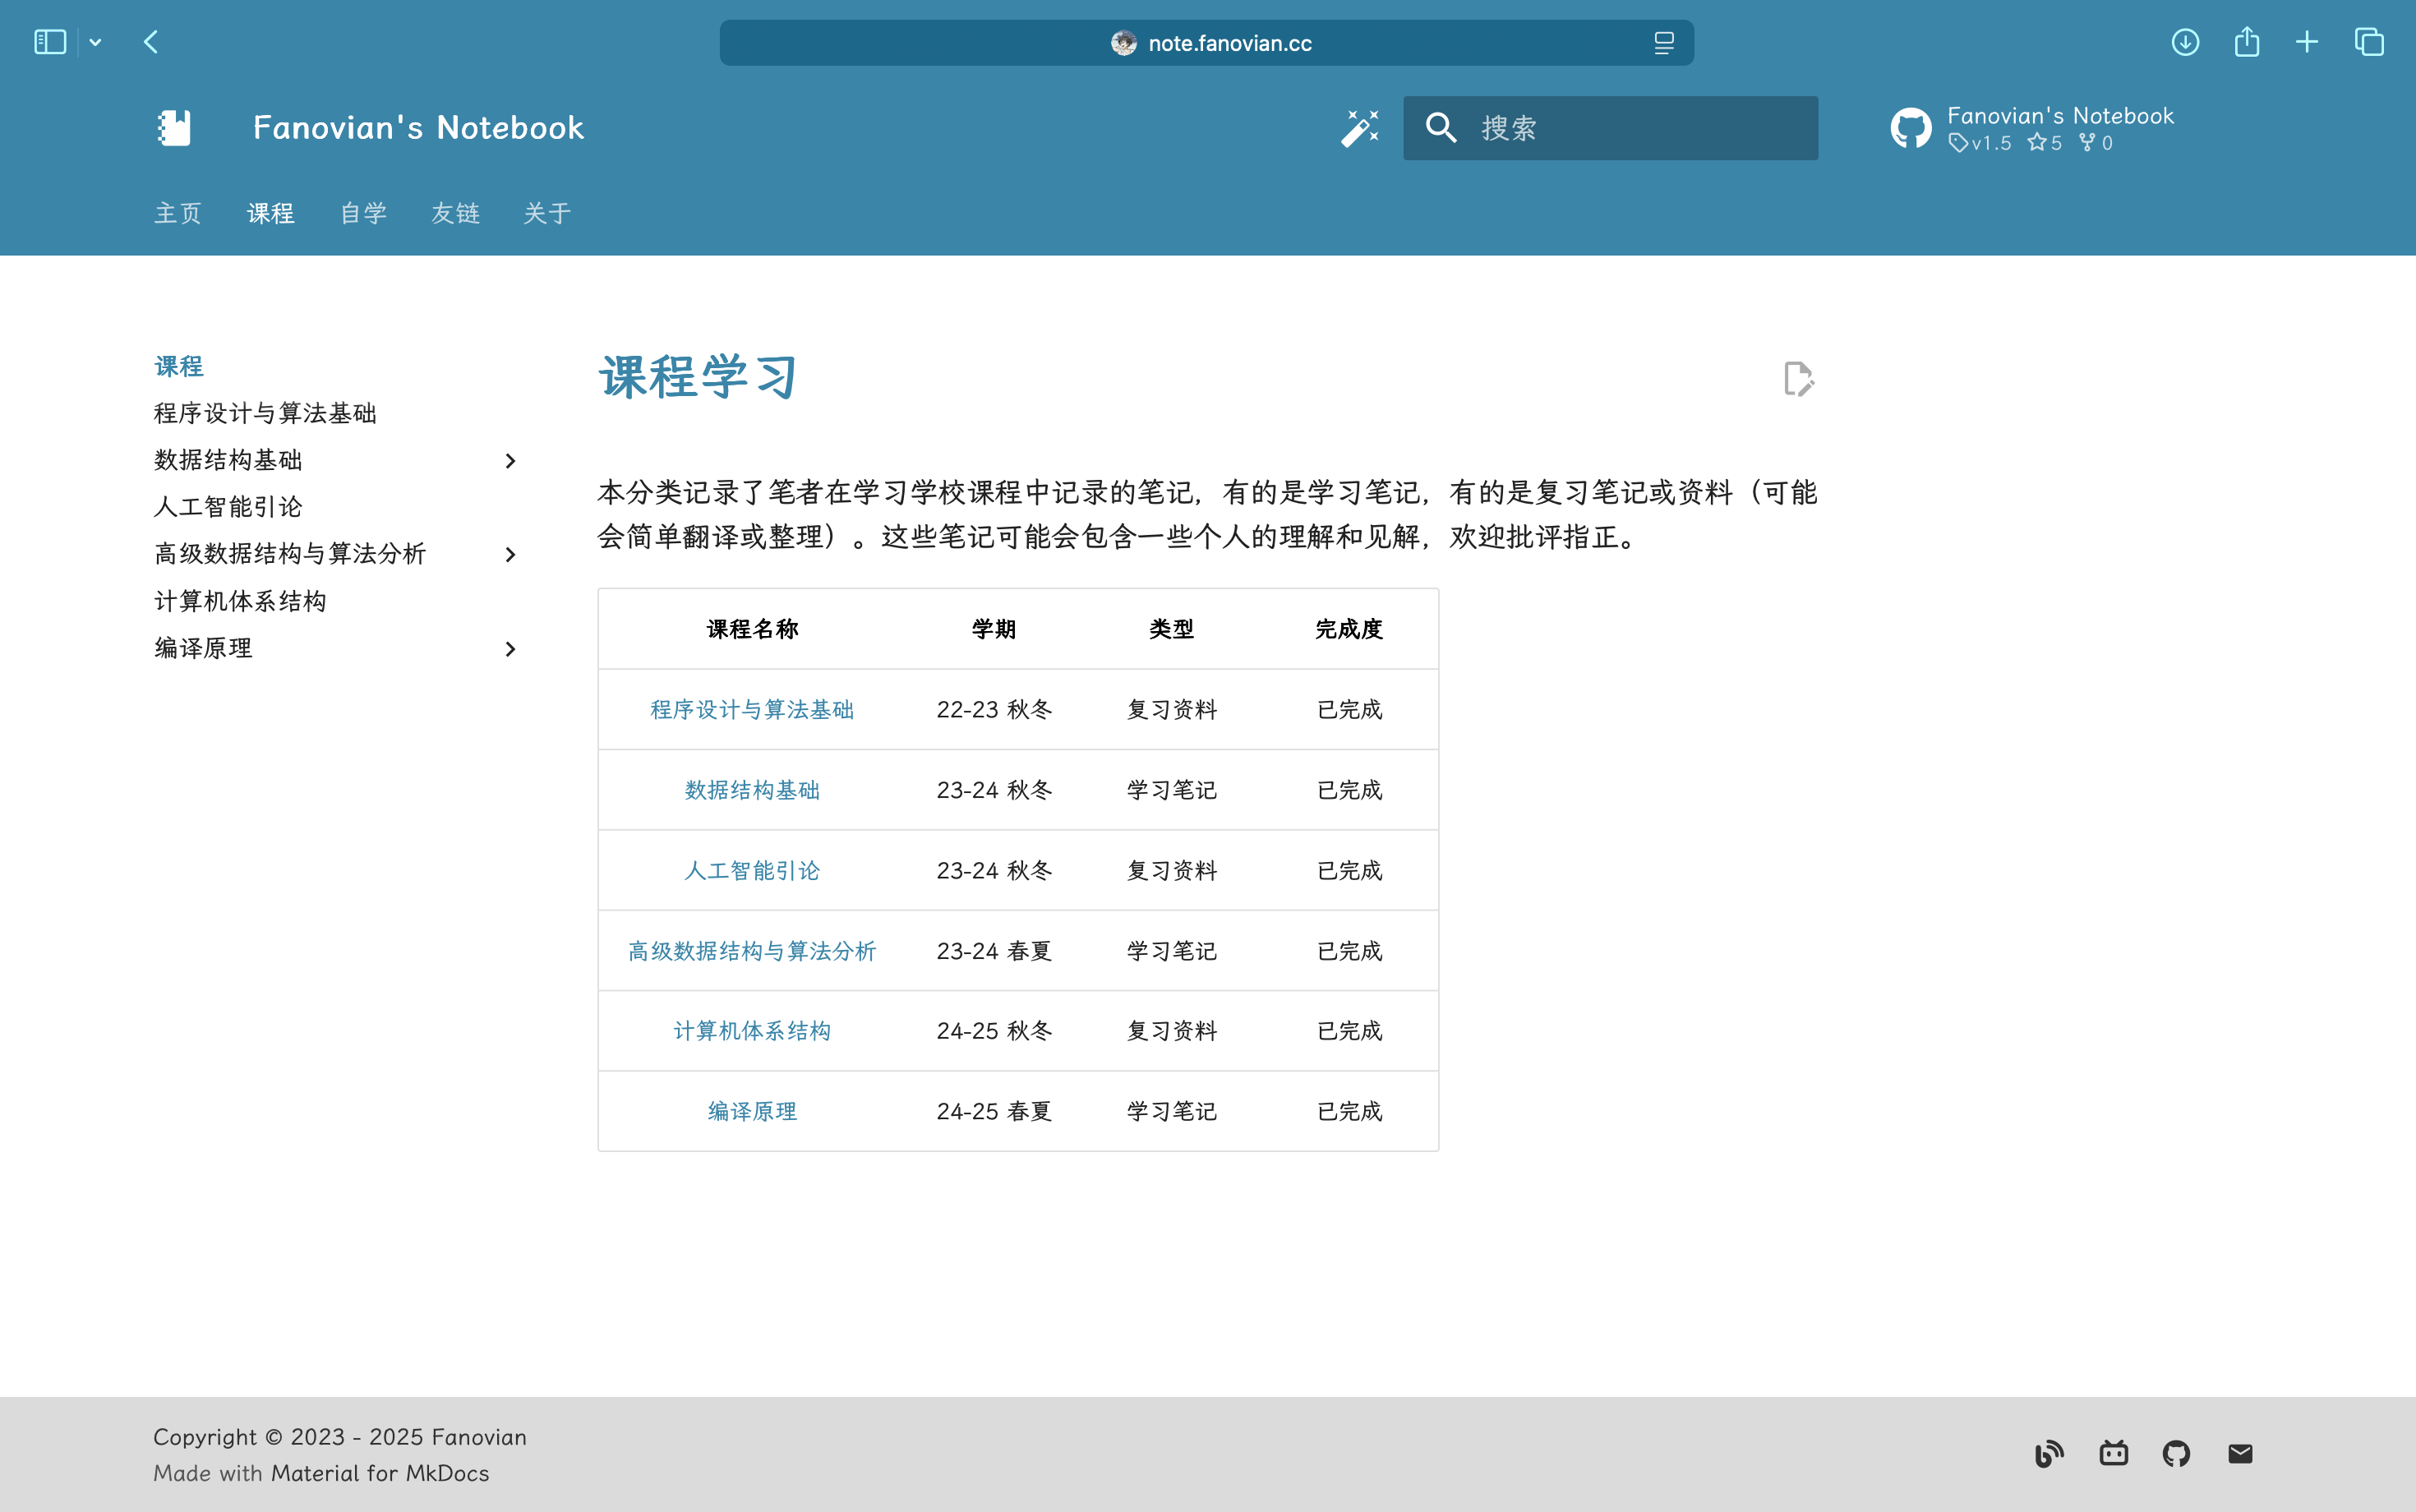
Task: Show tab overview in Safari
Action: pos(2369,42)
